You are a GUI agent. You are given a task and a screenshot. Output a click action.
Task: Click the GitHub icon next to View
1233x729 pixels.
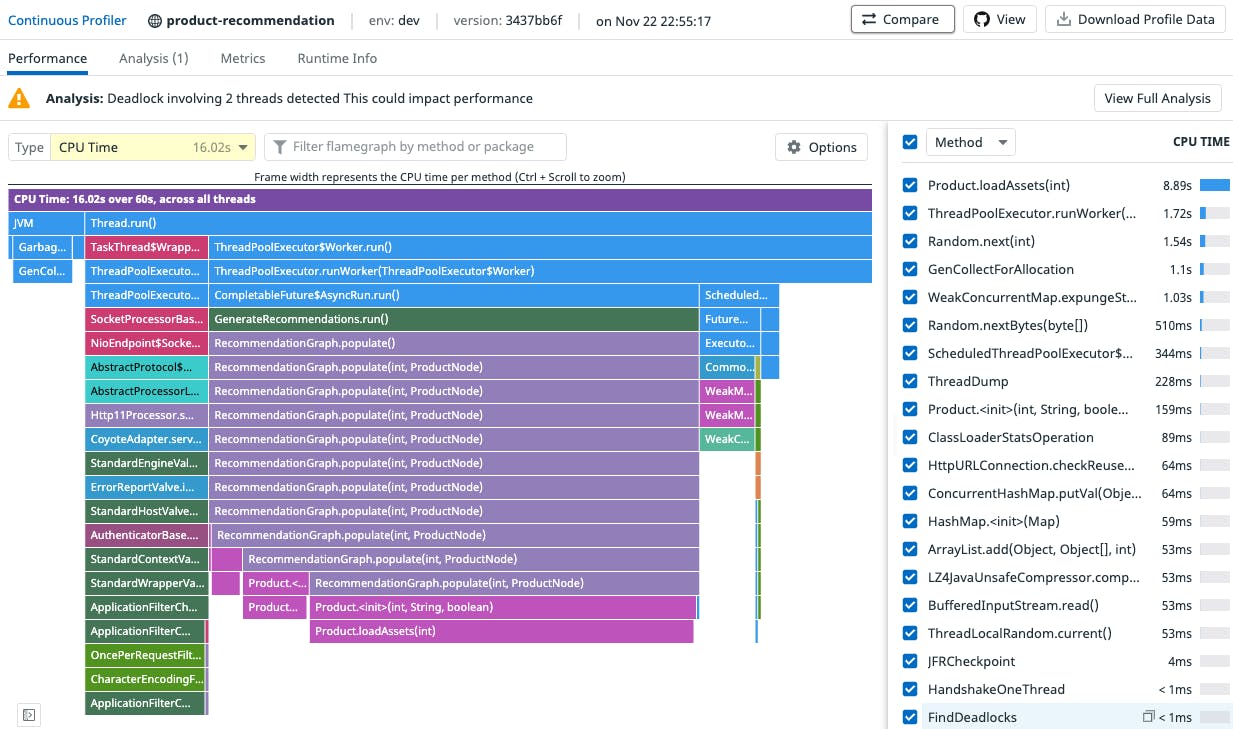pyautogui.click(x=982, y=19)
